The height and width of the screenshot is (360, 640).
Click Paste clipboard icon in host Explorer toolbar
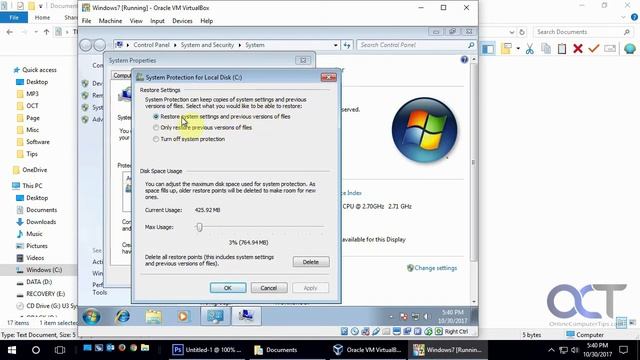(x=562, y=49)
